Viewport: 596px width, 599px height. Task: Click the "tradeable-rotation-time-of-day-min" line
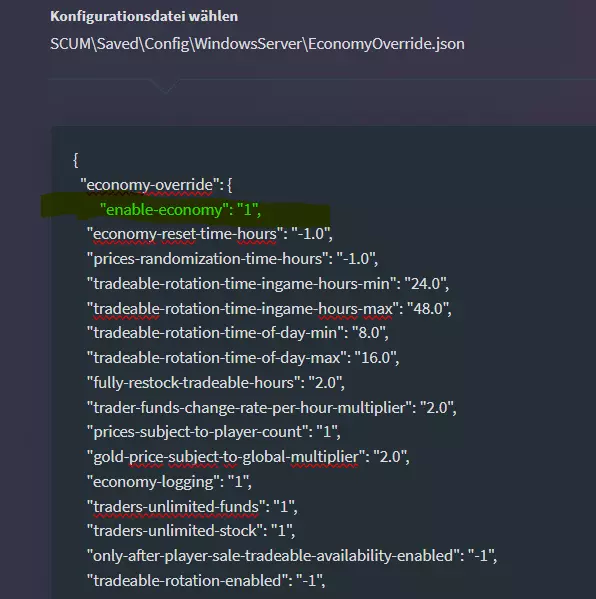(238, 333)
